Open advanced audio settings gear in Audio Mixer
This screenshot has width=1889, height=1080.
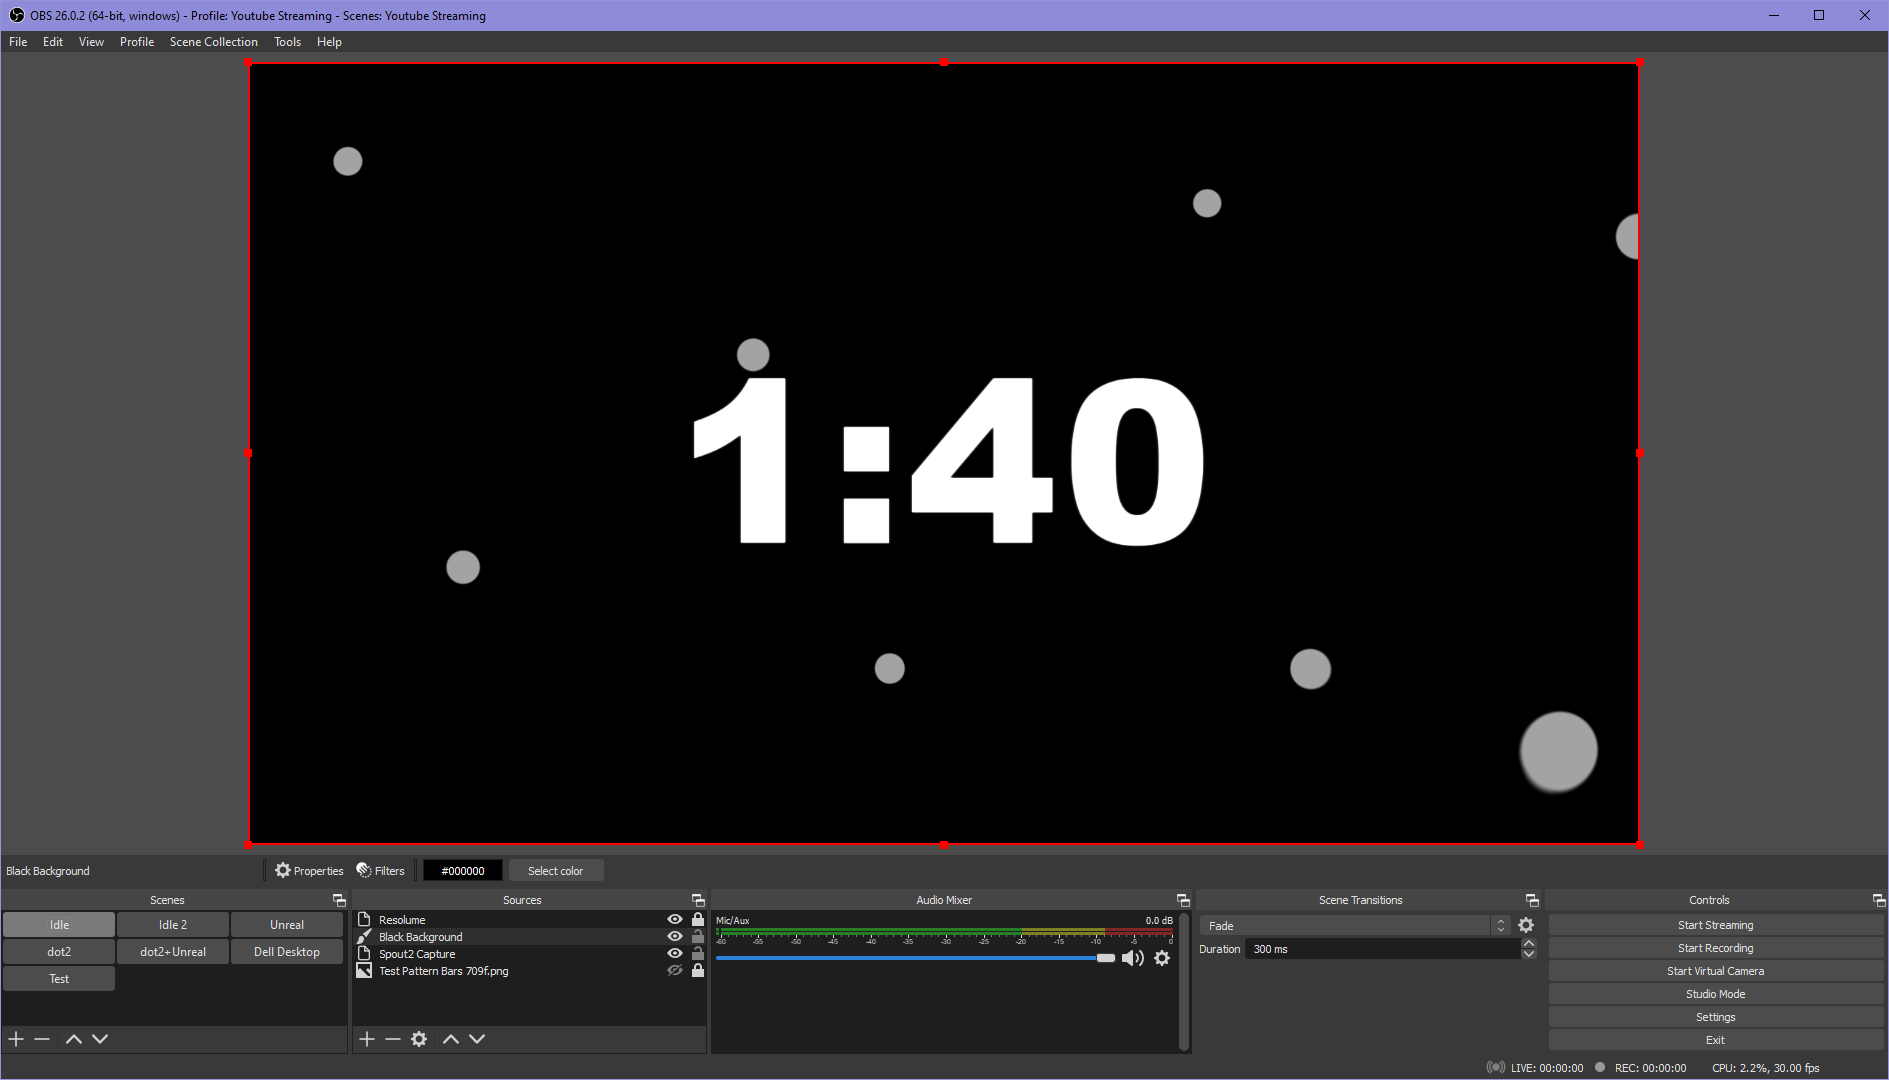coord(1162,958)
